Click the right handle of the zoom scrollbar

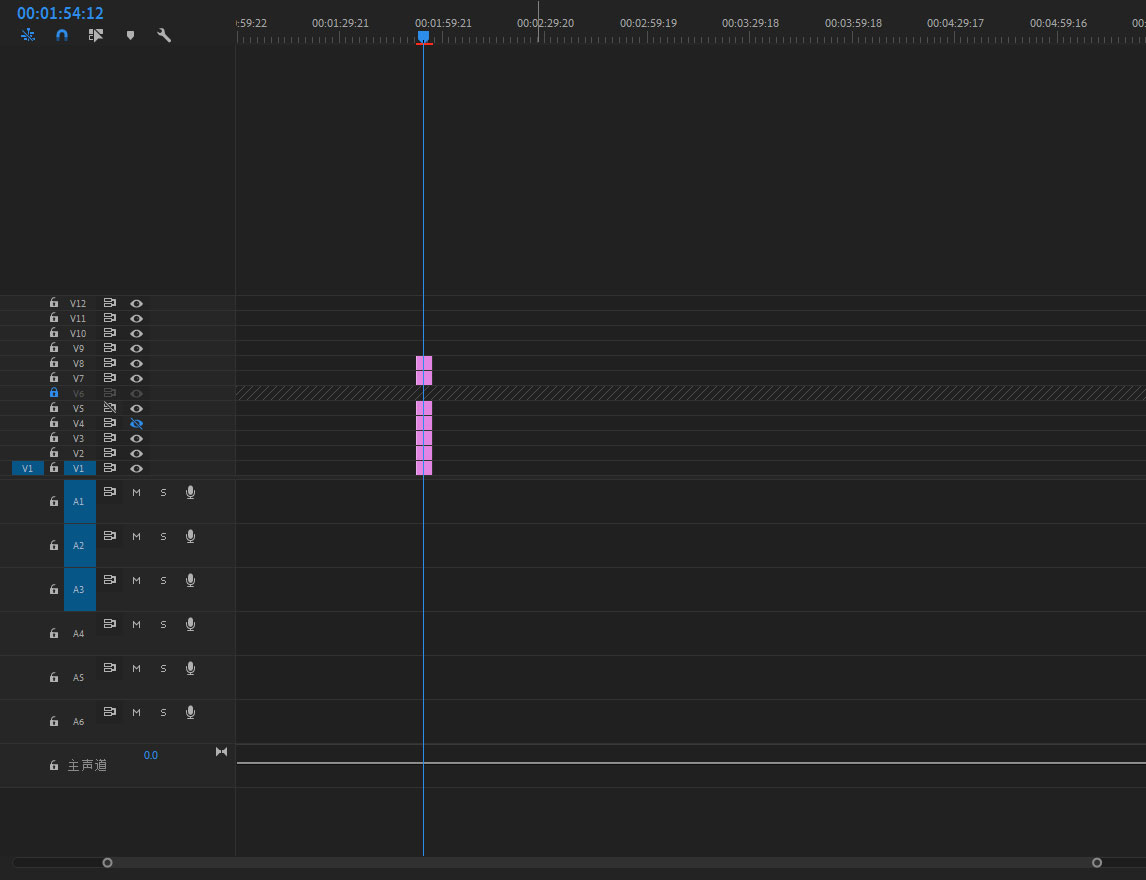1097,862
